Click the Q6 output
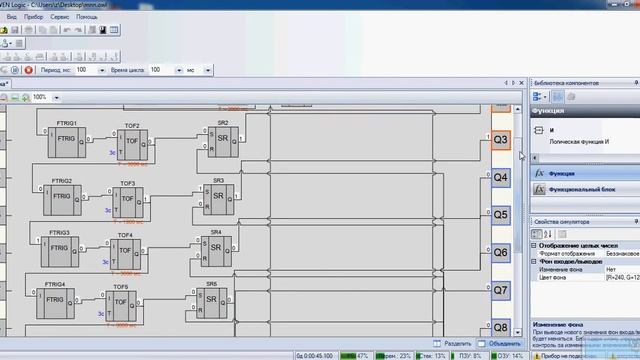This screenshot has height=360, width=640. tap(501, 253)
